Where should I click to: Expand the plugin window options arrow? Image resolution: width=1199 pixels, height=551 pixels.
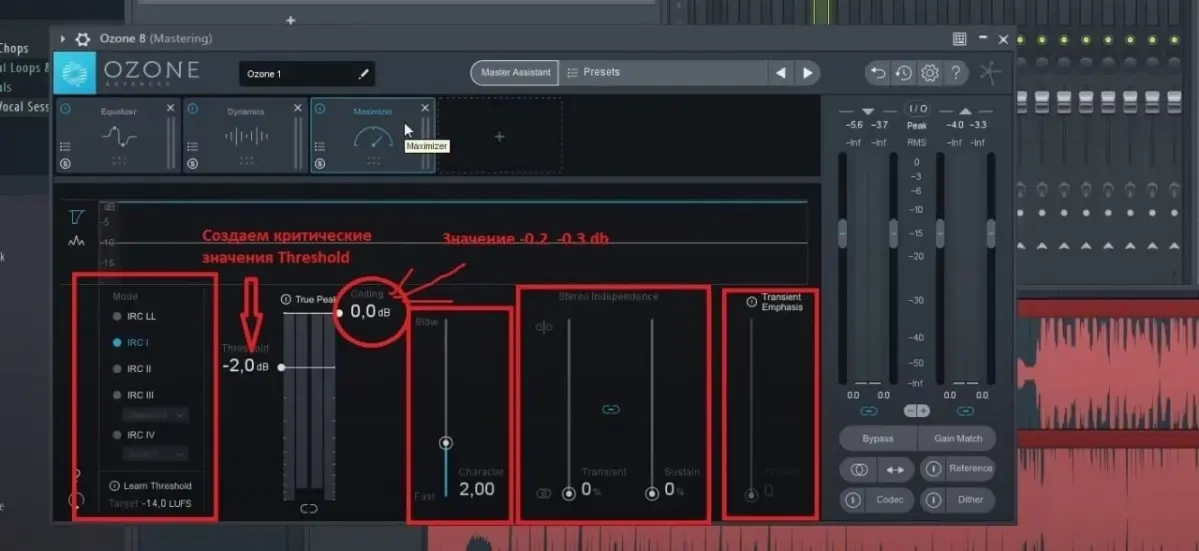point(62,39)
